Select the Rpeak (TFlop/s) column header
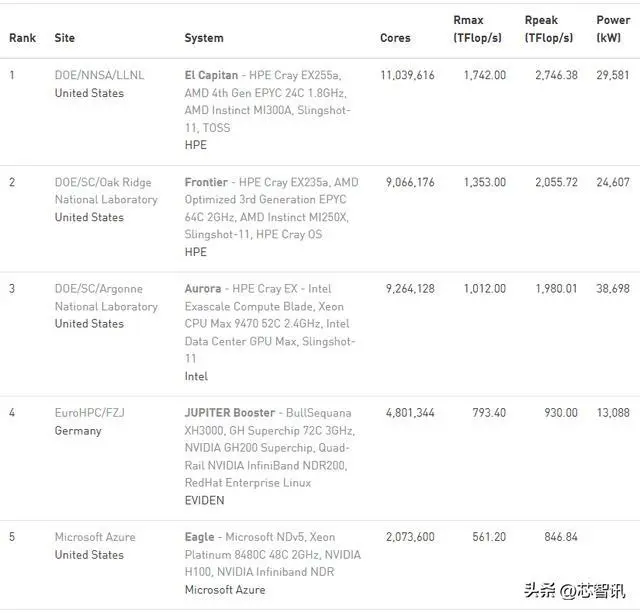This screenshot has width=640, height=613. [549, 28]
